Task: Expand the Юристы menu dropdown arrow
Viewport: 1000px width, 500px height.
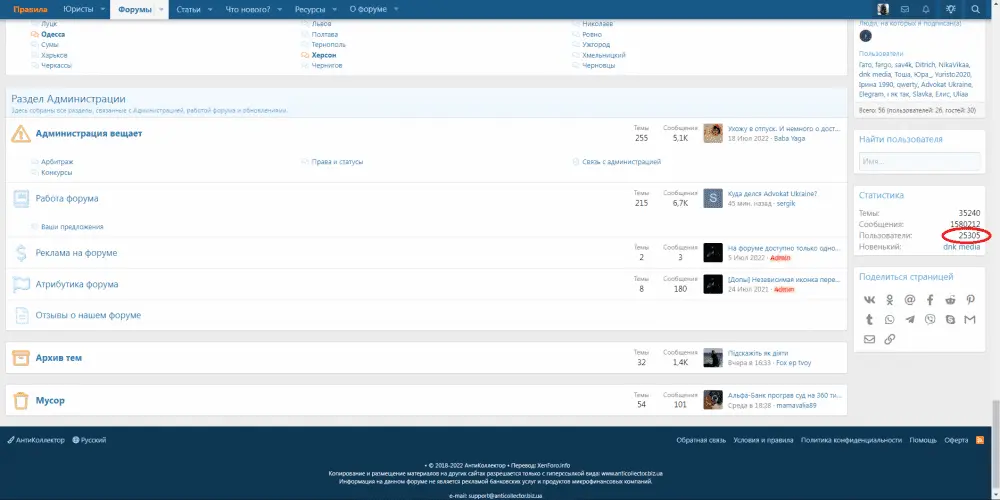Action: click(102, 9)
